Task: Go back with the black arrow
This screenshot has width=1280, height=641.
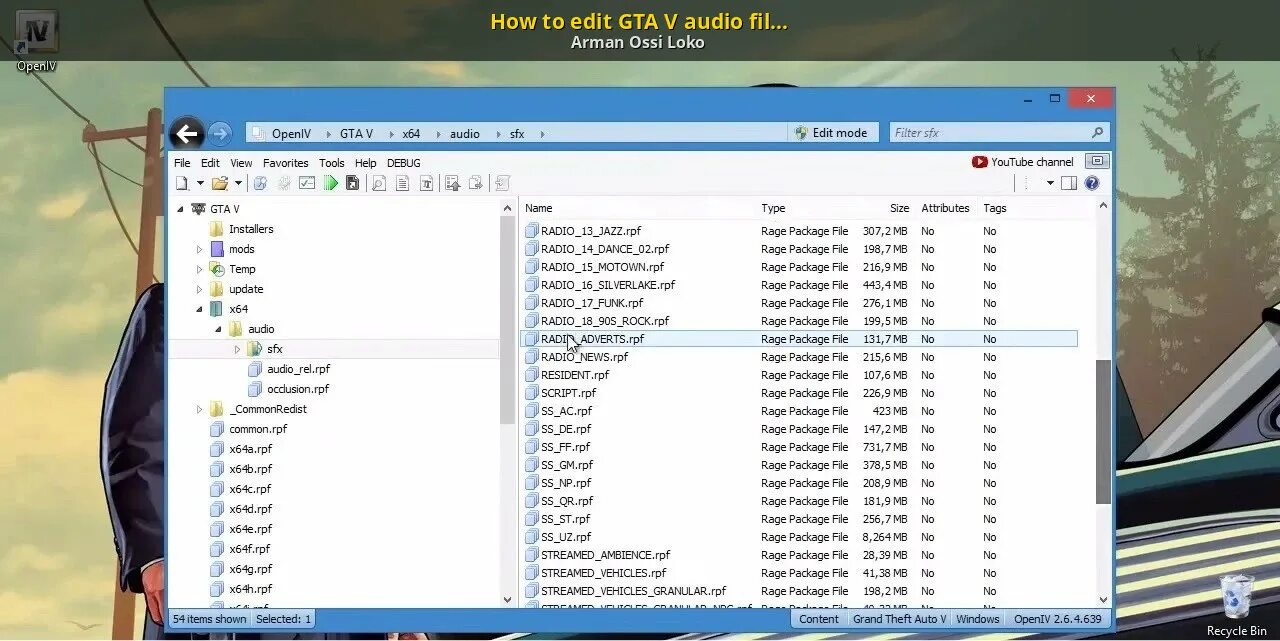Action: 187,133
